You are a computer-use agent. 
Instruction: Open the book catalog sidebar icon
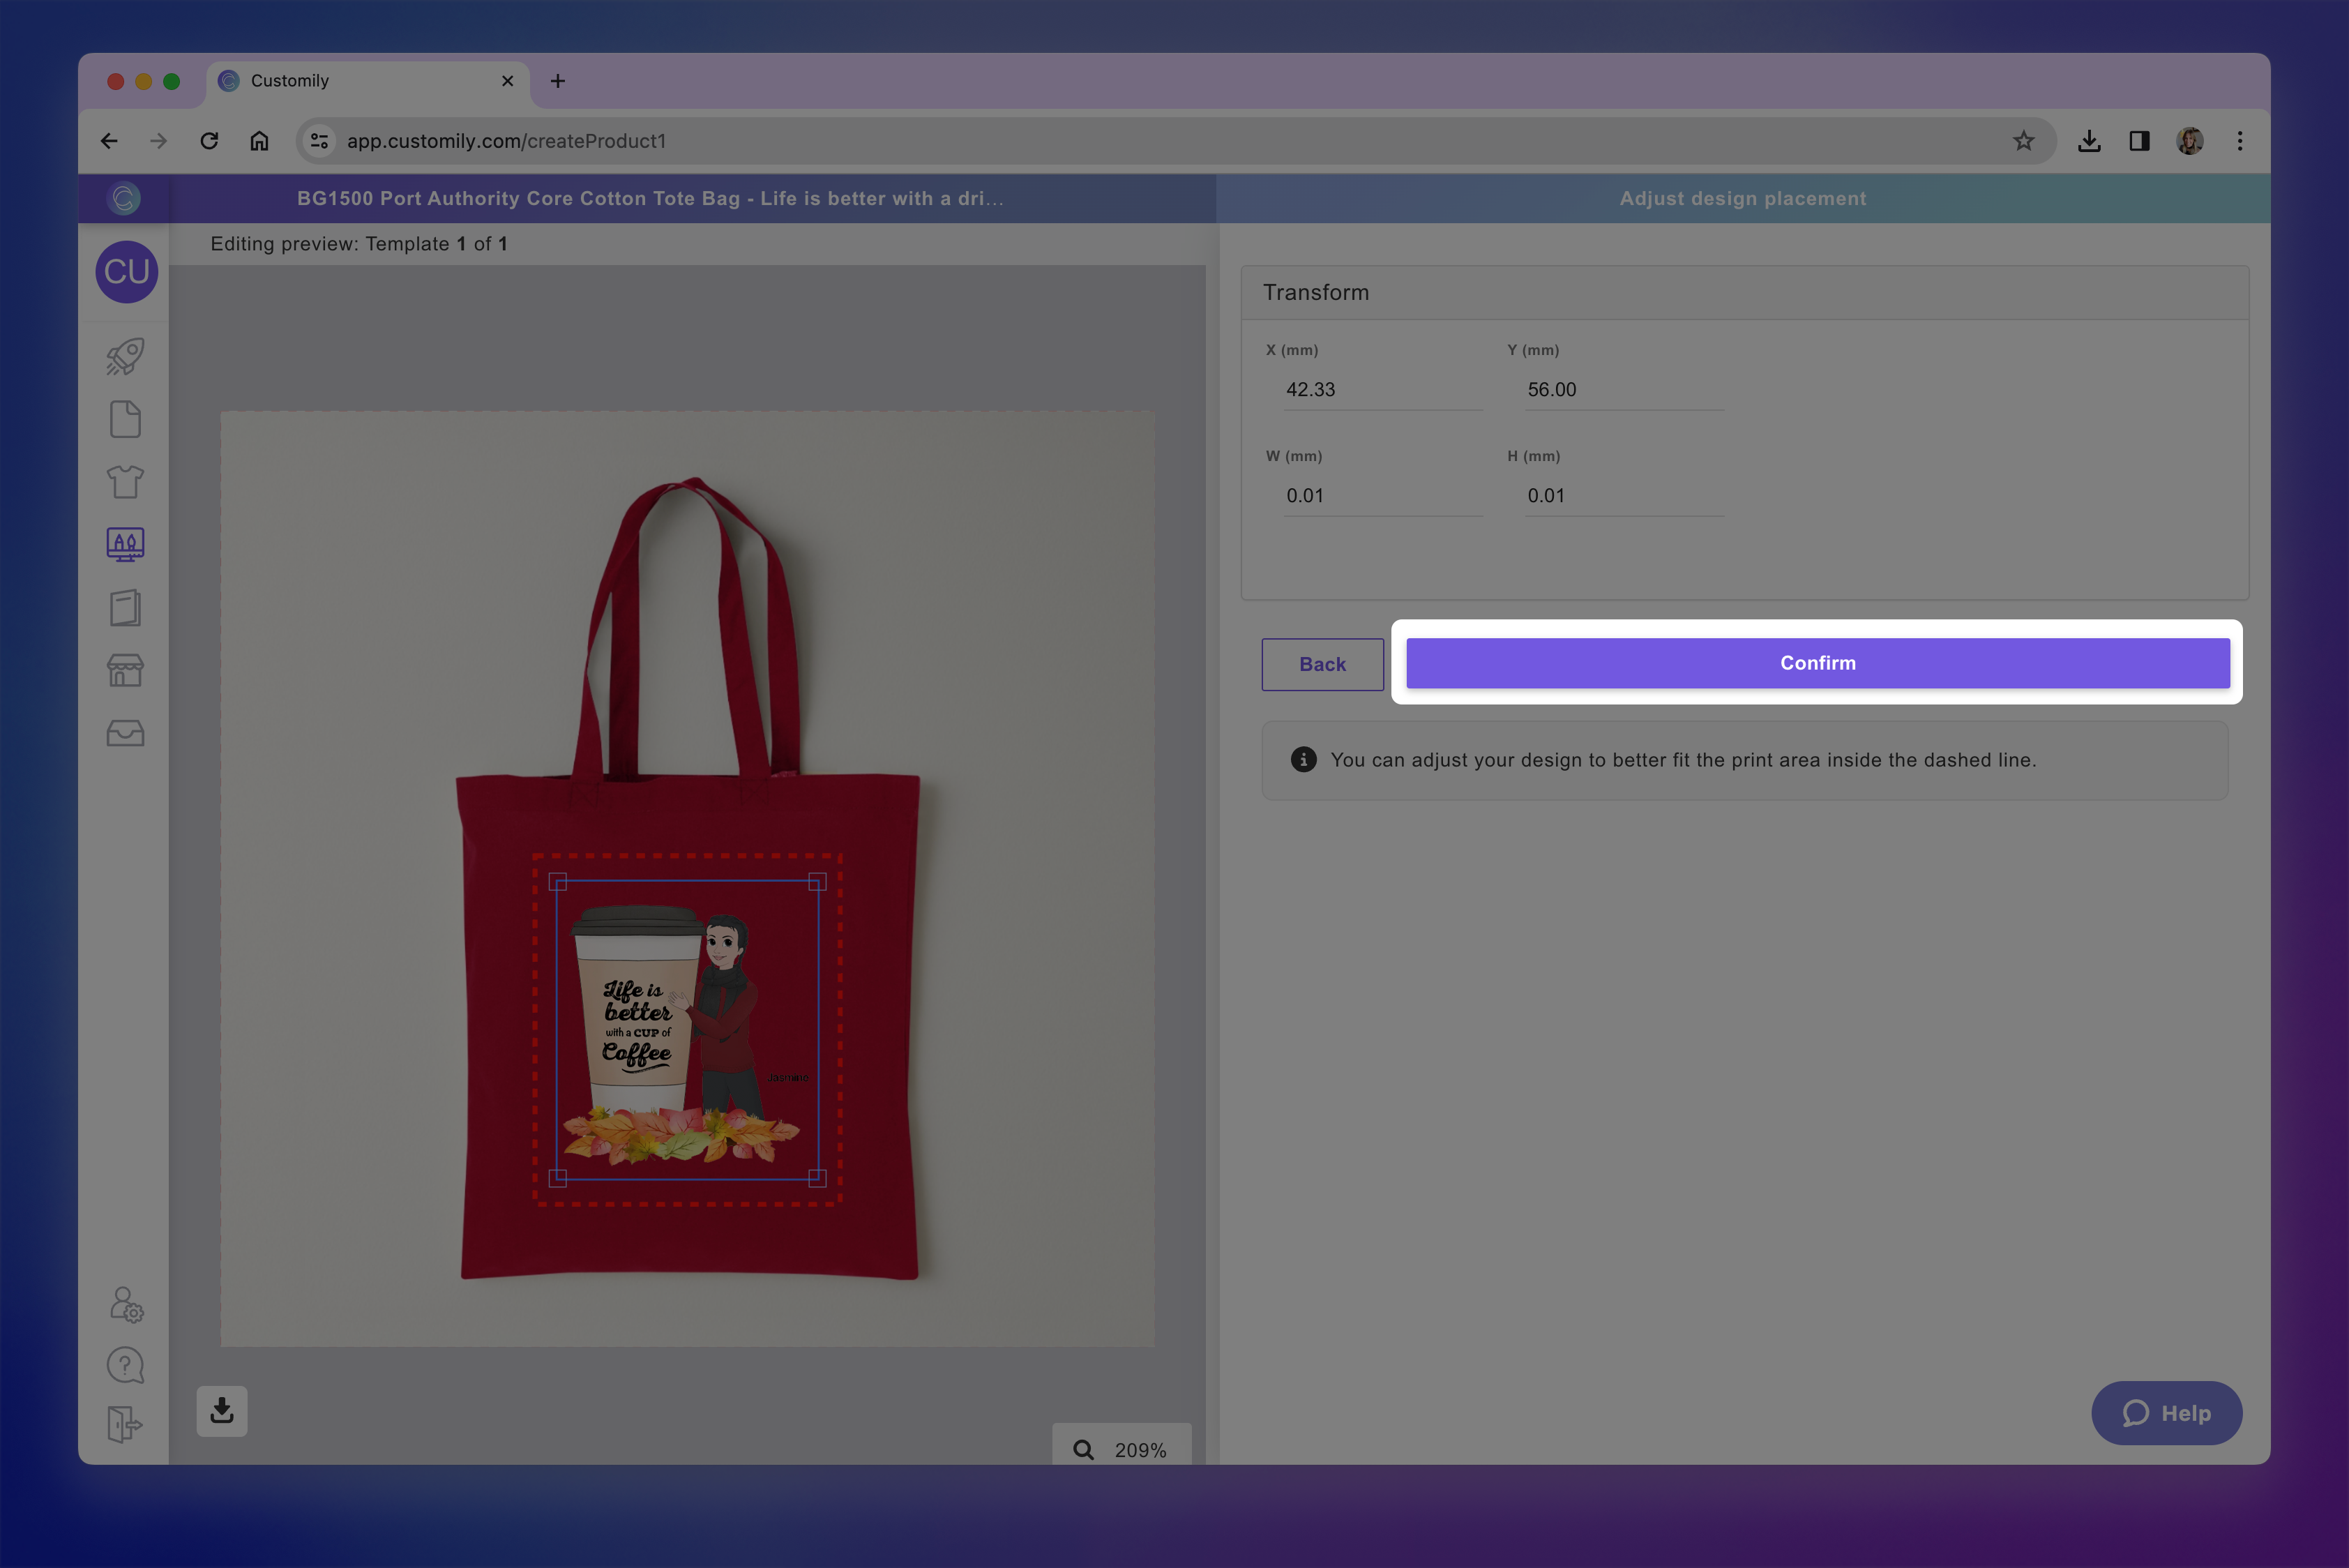click(x=125, y=608)
